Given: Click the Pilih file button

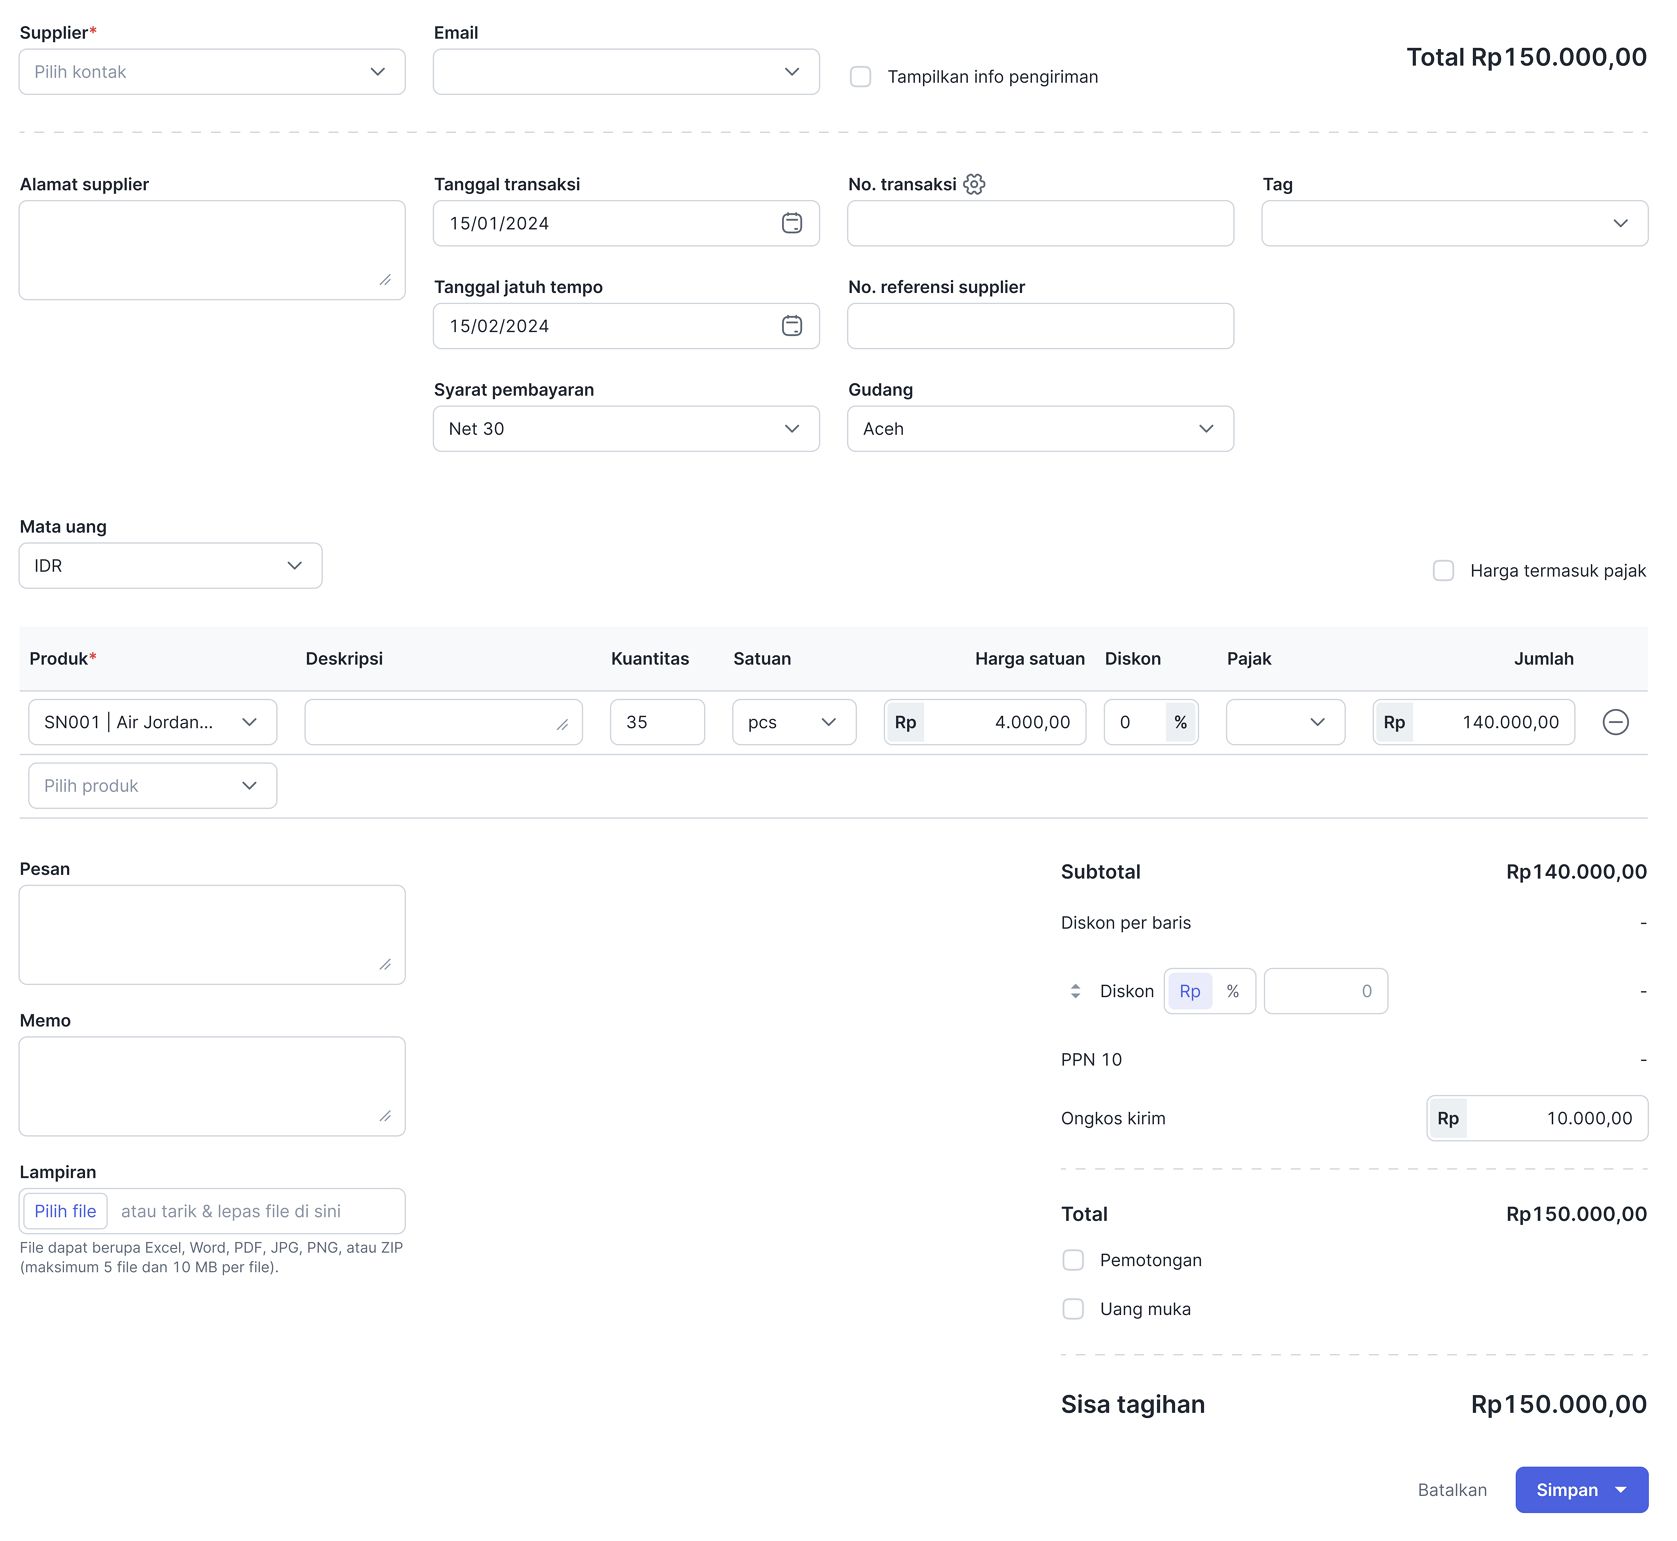Looking at the screenshot, I should (x=65, y=1211).
